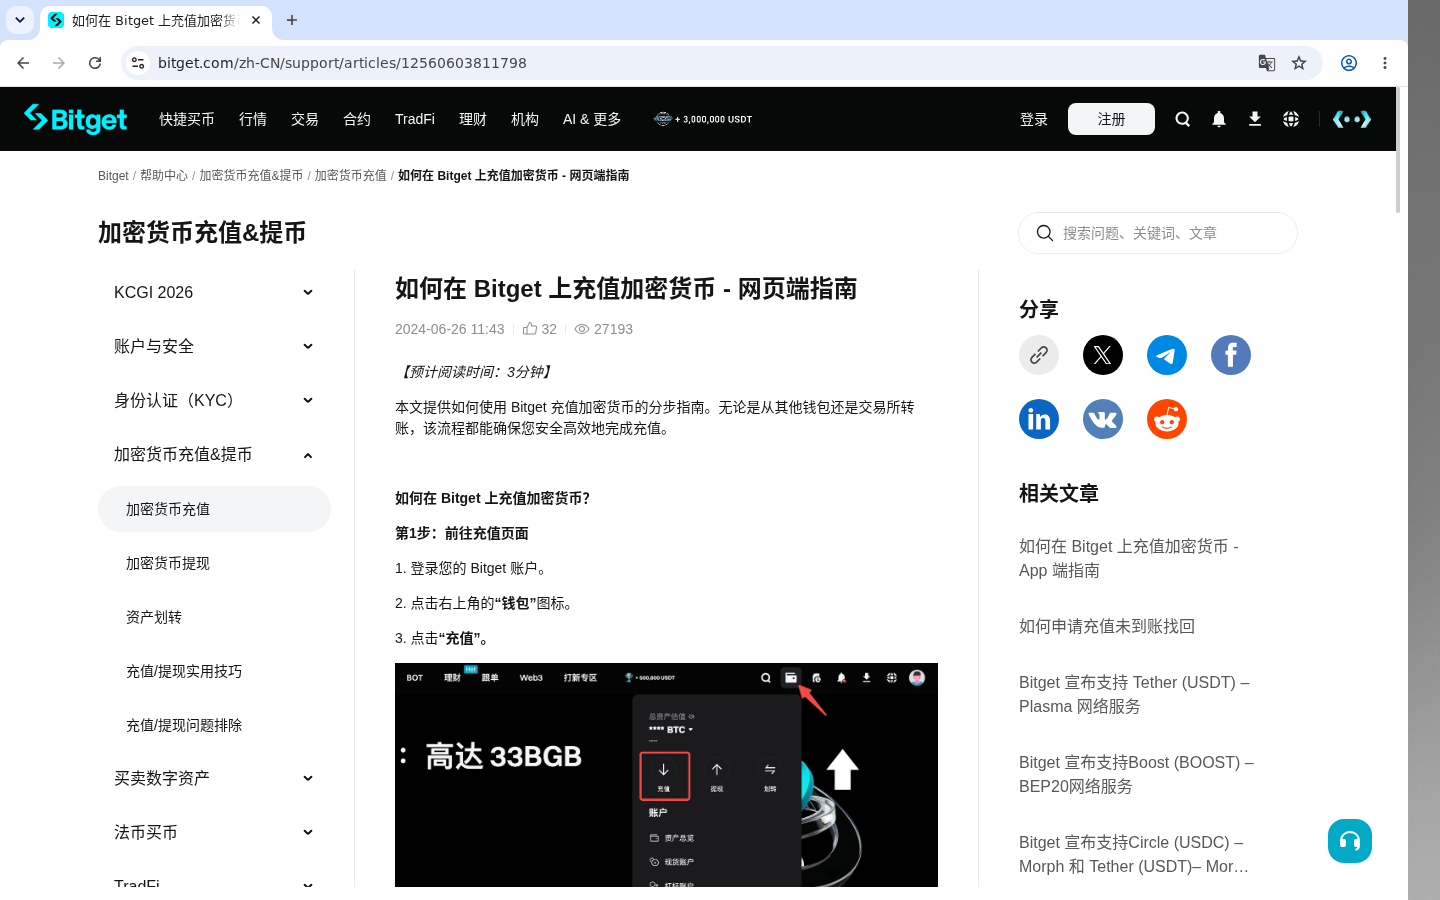1440x900 pixels.
Task: Open 合约 nav menu
Action: click(x=357, y=119)
